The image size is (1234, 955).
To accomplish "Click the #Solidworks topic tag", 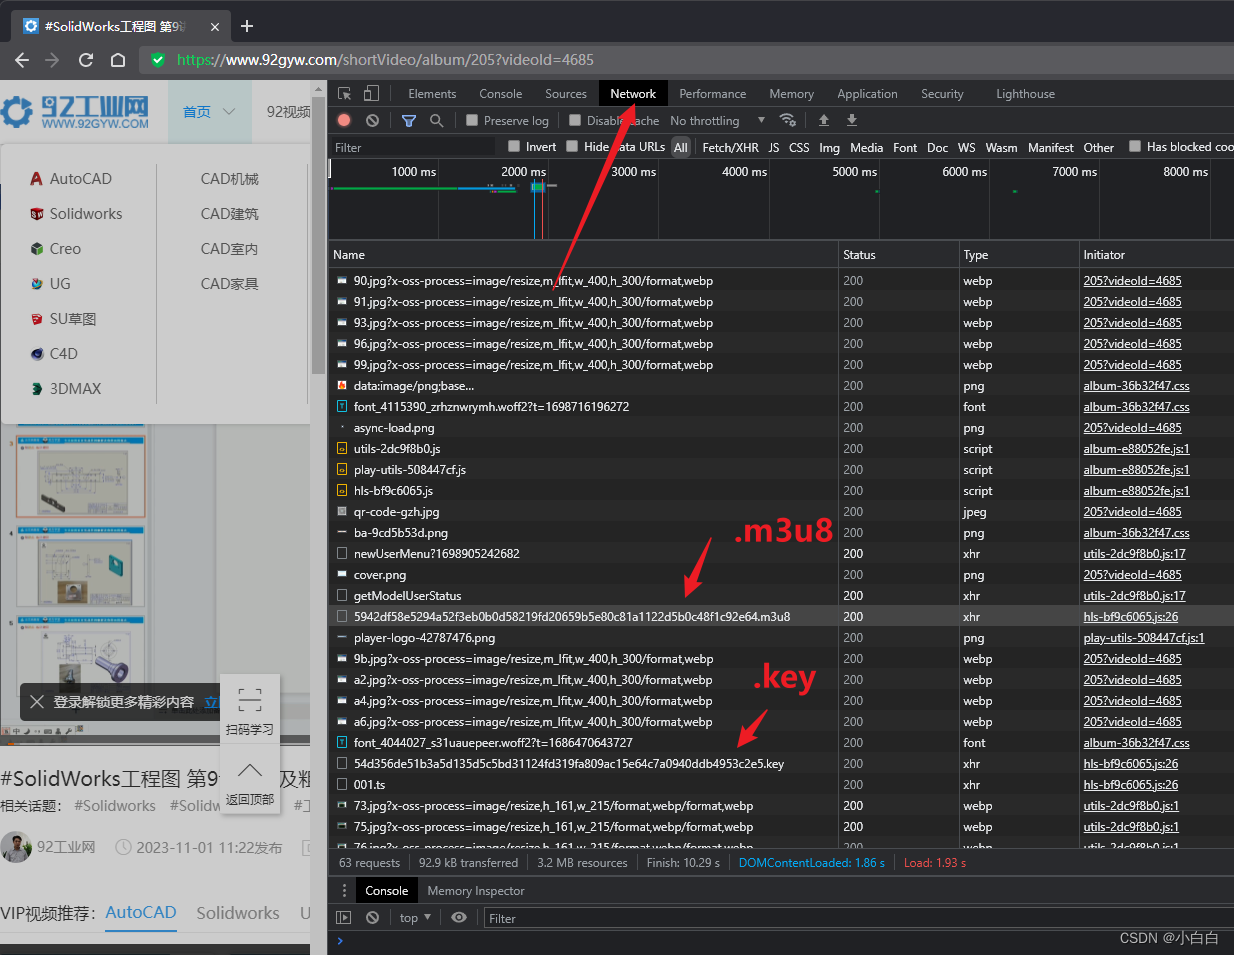I will (115, 806).
